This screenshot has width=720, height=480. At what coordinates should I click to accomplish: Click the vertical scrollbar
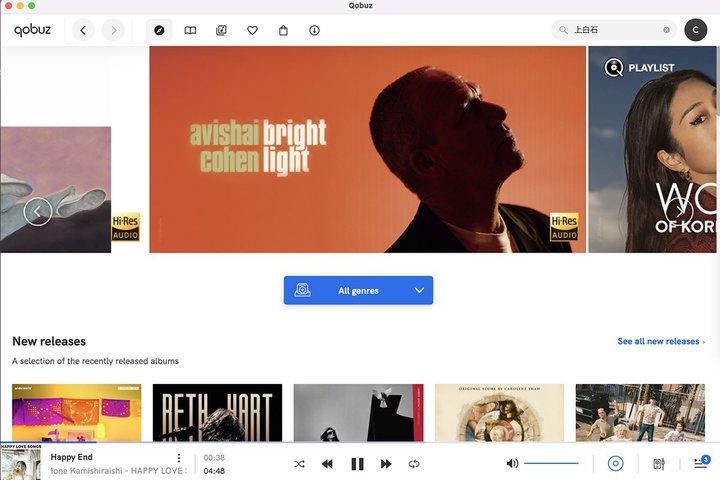point(718,80)
